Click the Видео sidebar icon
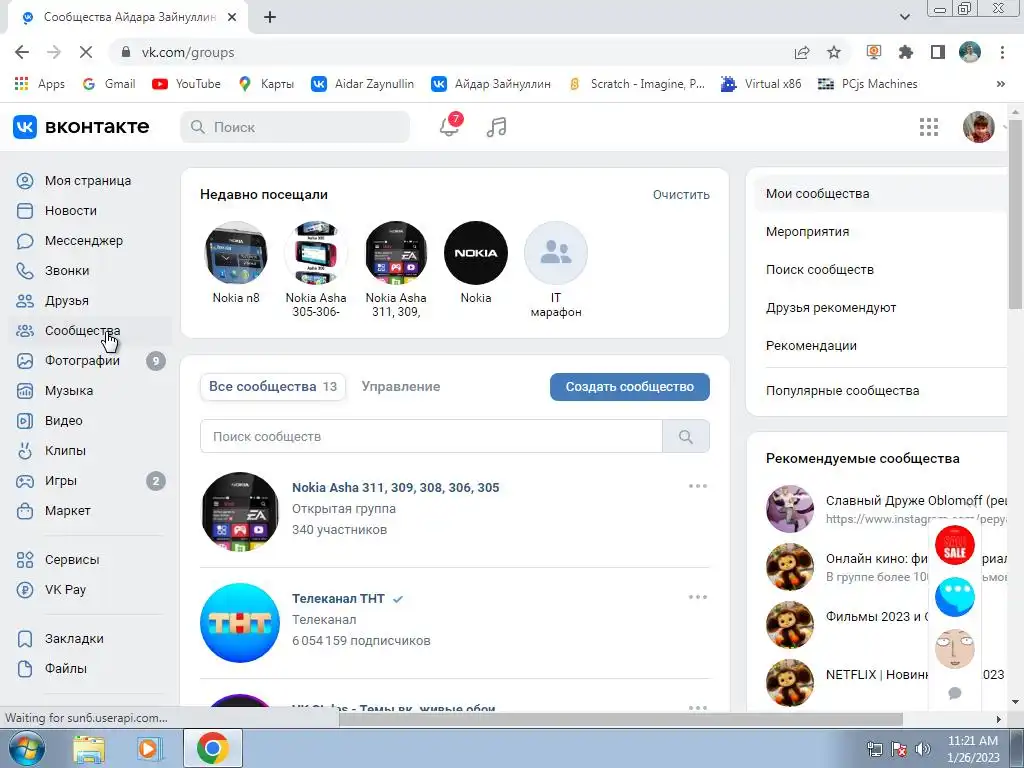The height and width of the screenshot is (768, 1024). click(25, 421)
